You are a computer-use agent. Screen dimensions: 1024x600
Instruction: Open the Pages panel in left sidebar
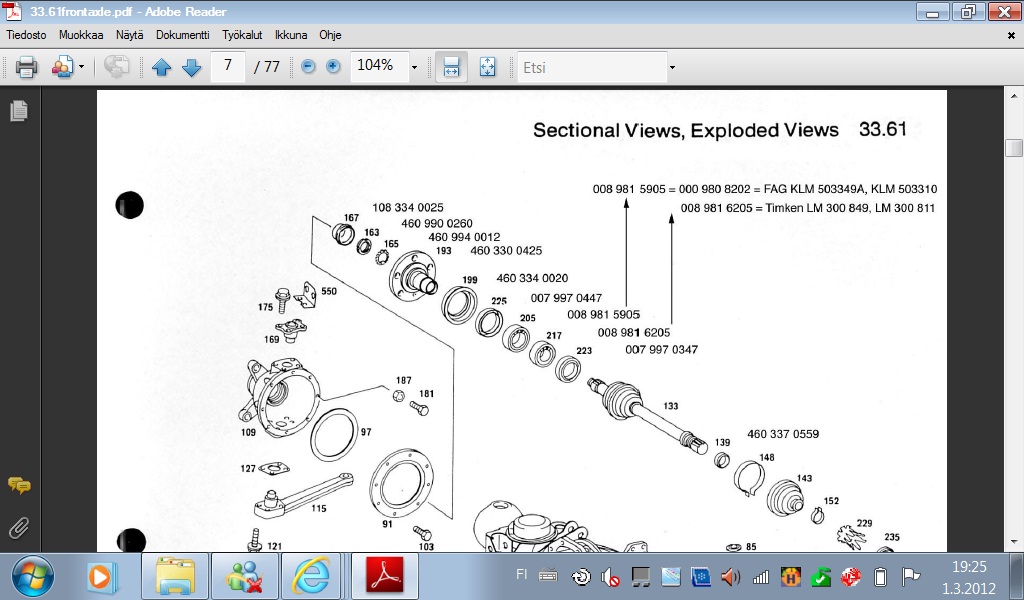click(x=18, y=111)
